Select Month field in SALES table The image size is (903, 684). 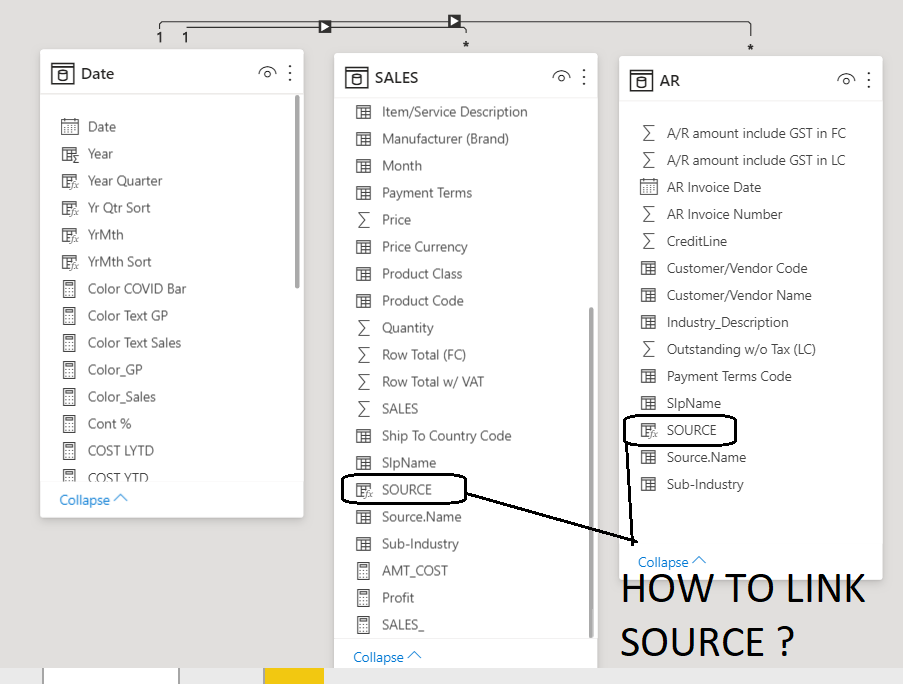[402, 166]
